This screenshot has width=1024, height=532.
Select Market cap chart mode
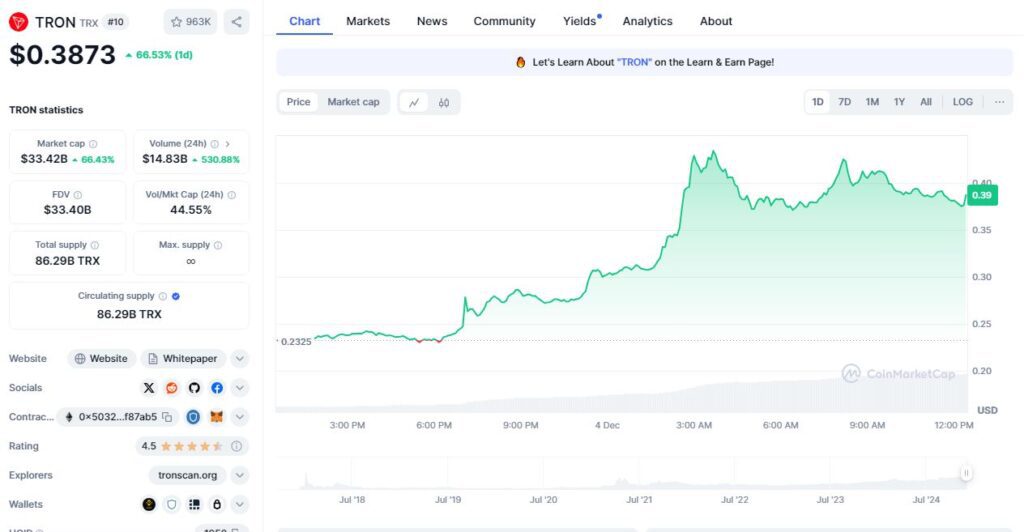coord(353,102)
